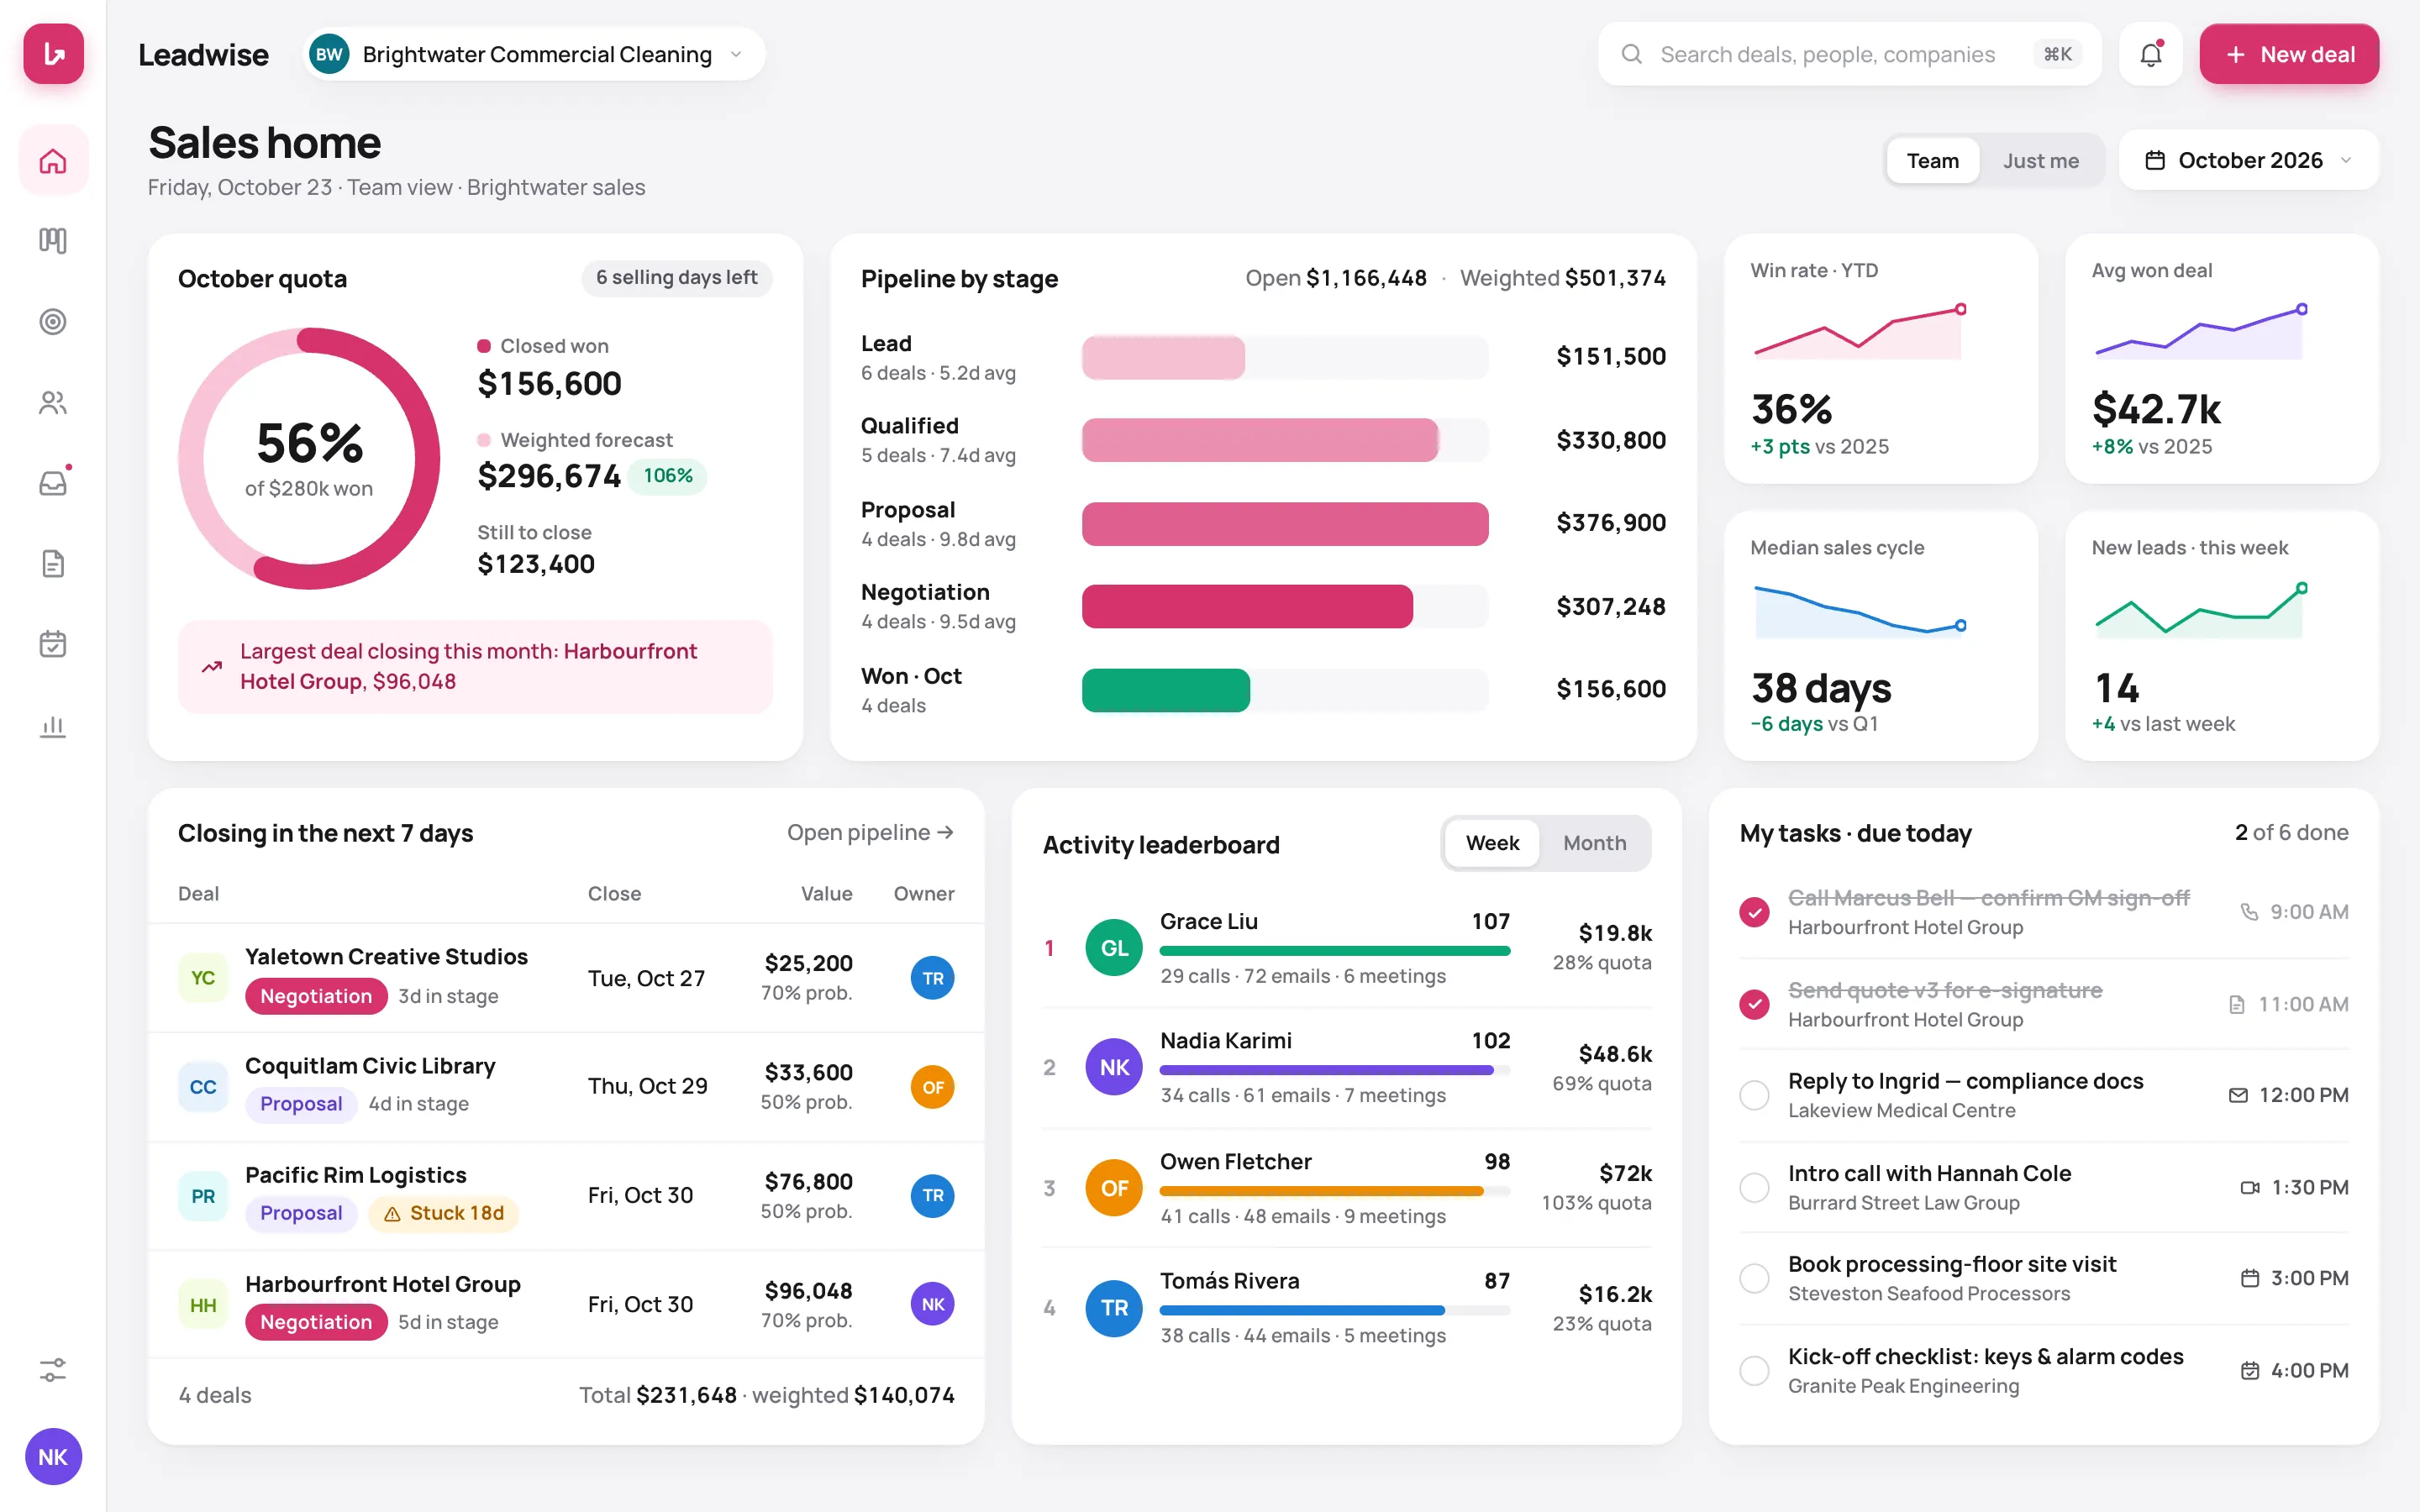Check off Reply to Ingrid compliance docs
This screenshot has width=2420, height=1512.
1754,1095
